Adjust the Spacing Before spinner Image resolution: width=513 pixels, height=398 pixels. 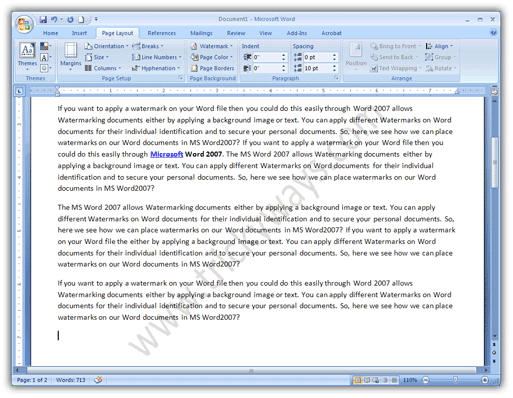334,57
